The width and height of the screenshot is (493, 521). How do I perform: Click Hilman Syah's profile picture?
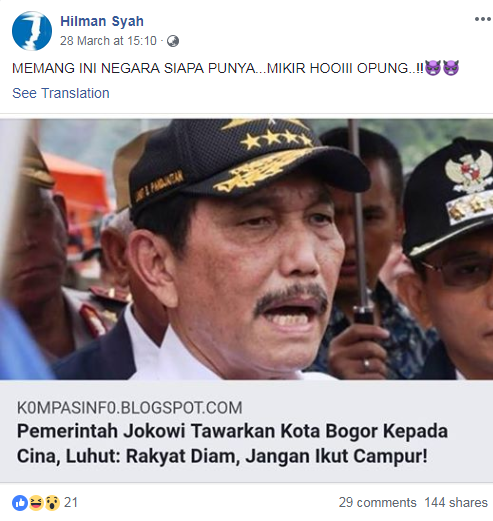(x=32, y=31)
